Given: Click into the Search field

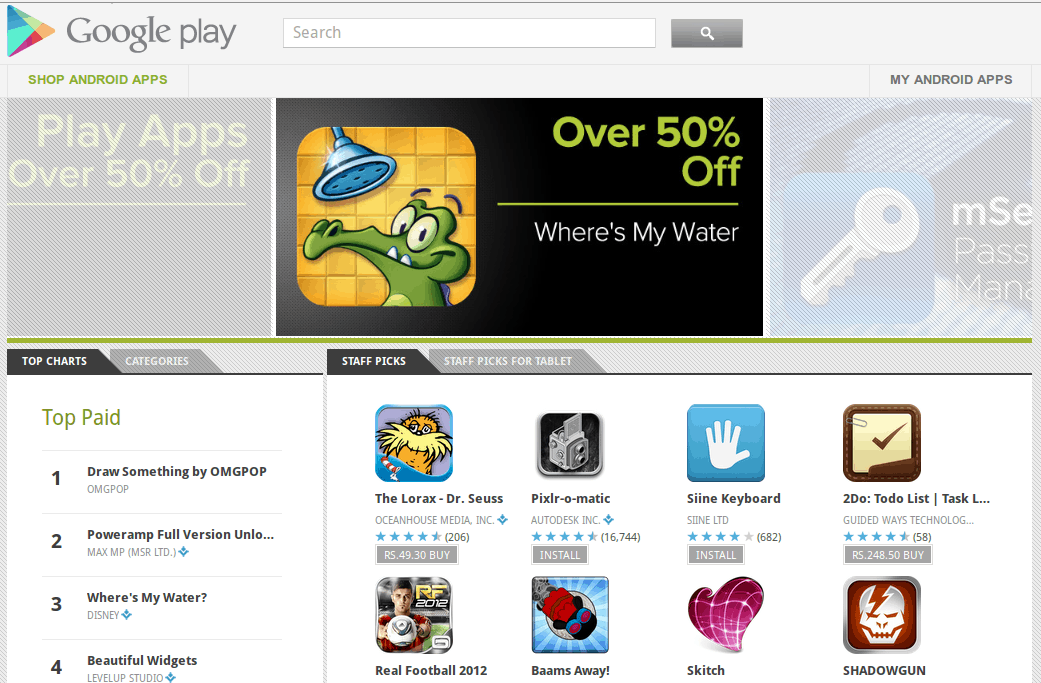Looking at the screenshot, I should (x=469, y=33).
